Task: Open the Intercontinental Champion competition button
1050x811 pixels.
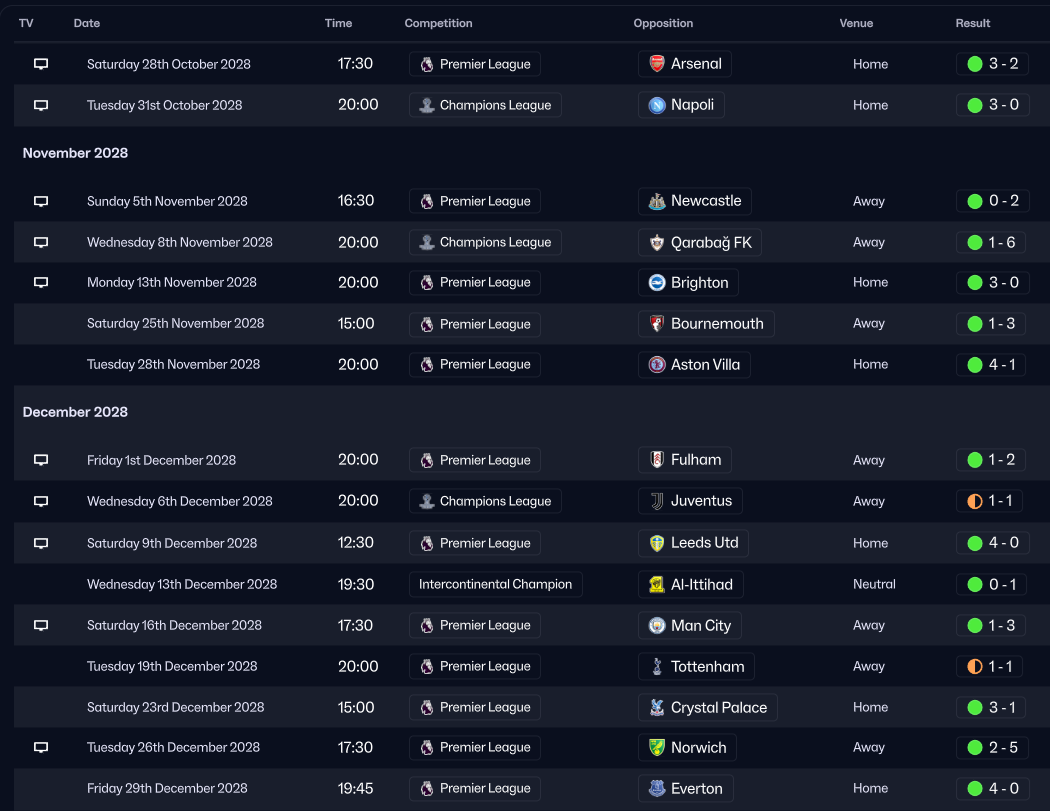Action: [495, 584]
